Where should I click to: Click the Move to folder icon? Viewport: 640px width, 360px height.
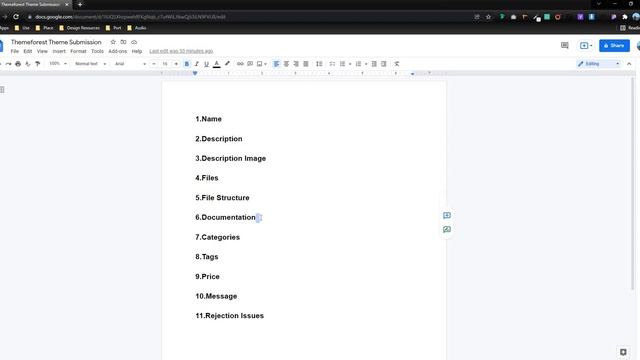[123, 42]
